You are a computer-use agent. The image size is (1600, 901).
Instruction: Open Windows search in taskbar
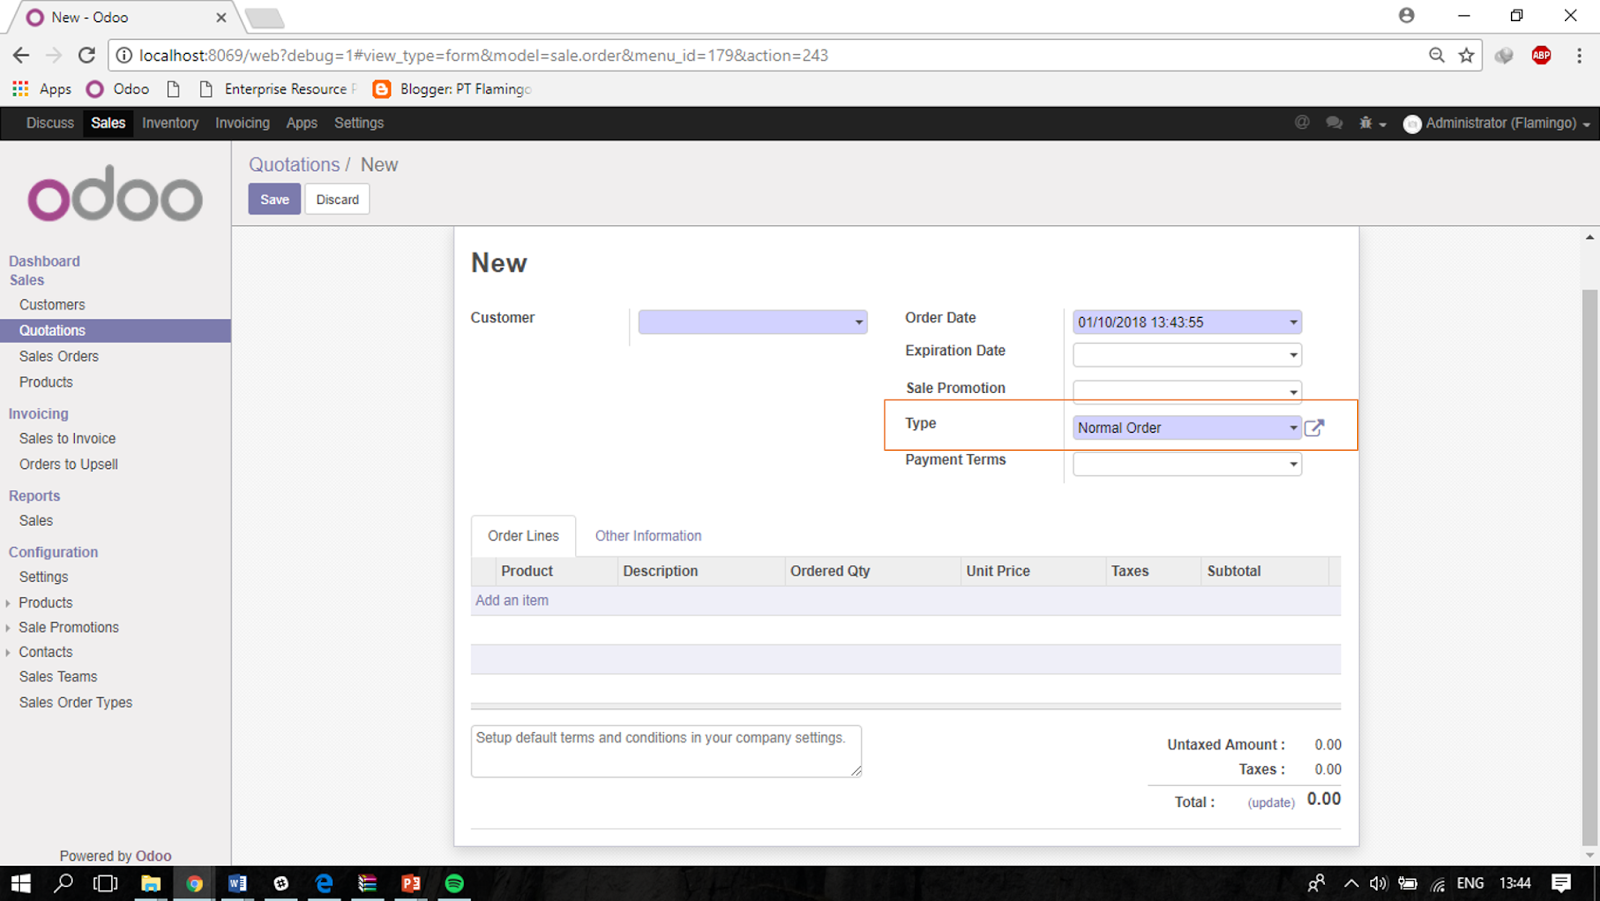tap(63, 883)
